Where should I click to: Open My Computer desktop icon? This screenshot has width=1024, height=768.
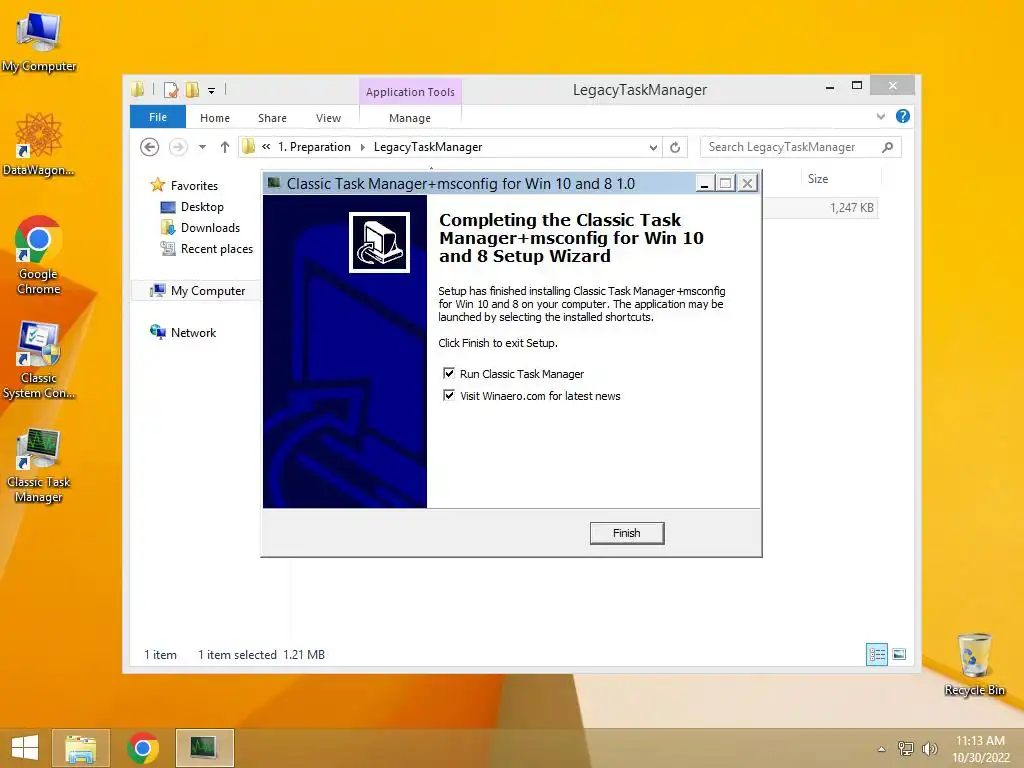point(39,41)
